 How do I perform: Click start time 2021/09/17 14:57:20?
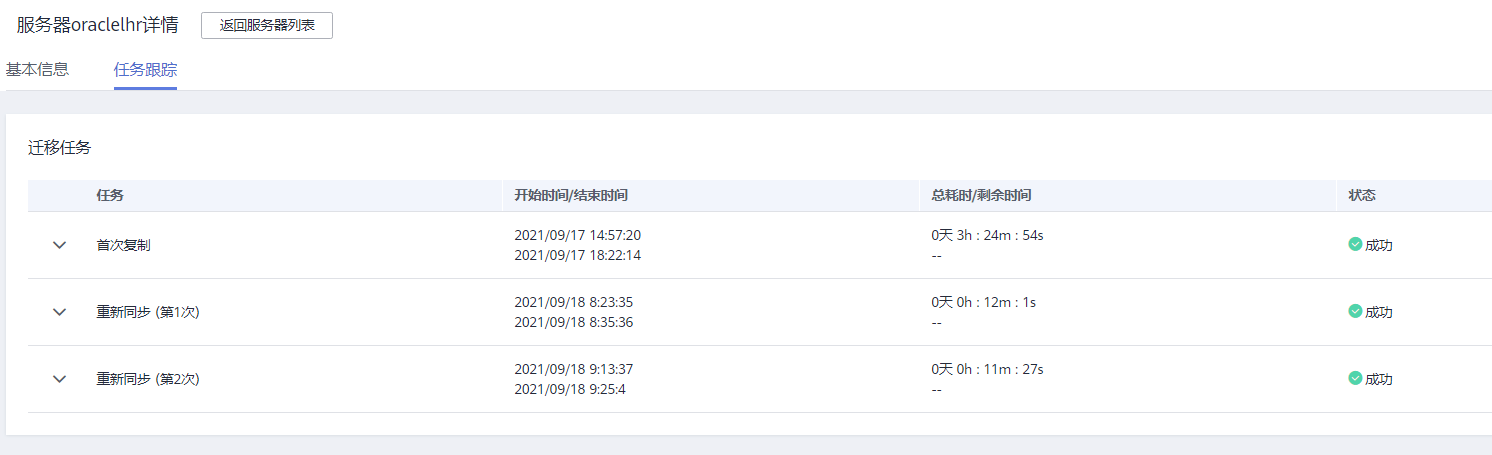578,235
